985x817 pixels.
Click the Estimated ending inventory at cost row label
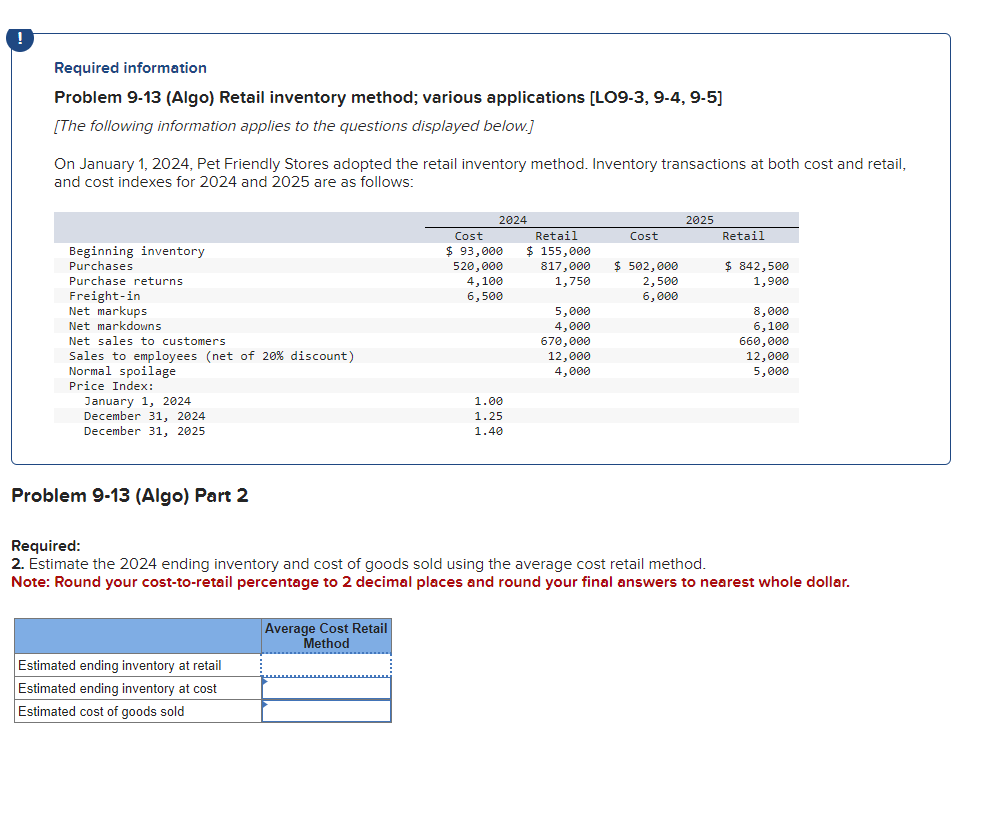point(116,688)
